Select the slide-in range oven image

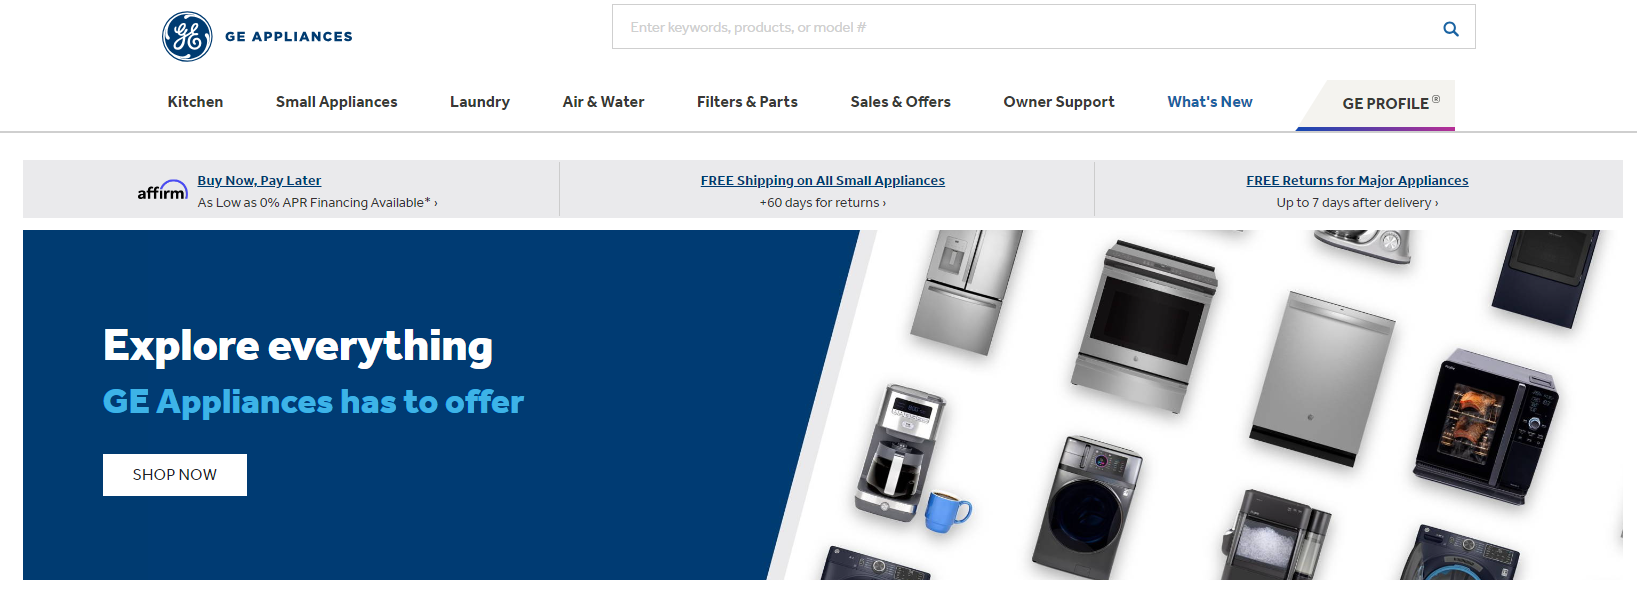pyautogui.click(x=1145, y=326)
